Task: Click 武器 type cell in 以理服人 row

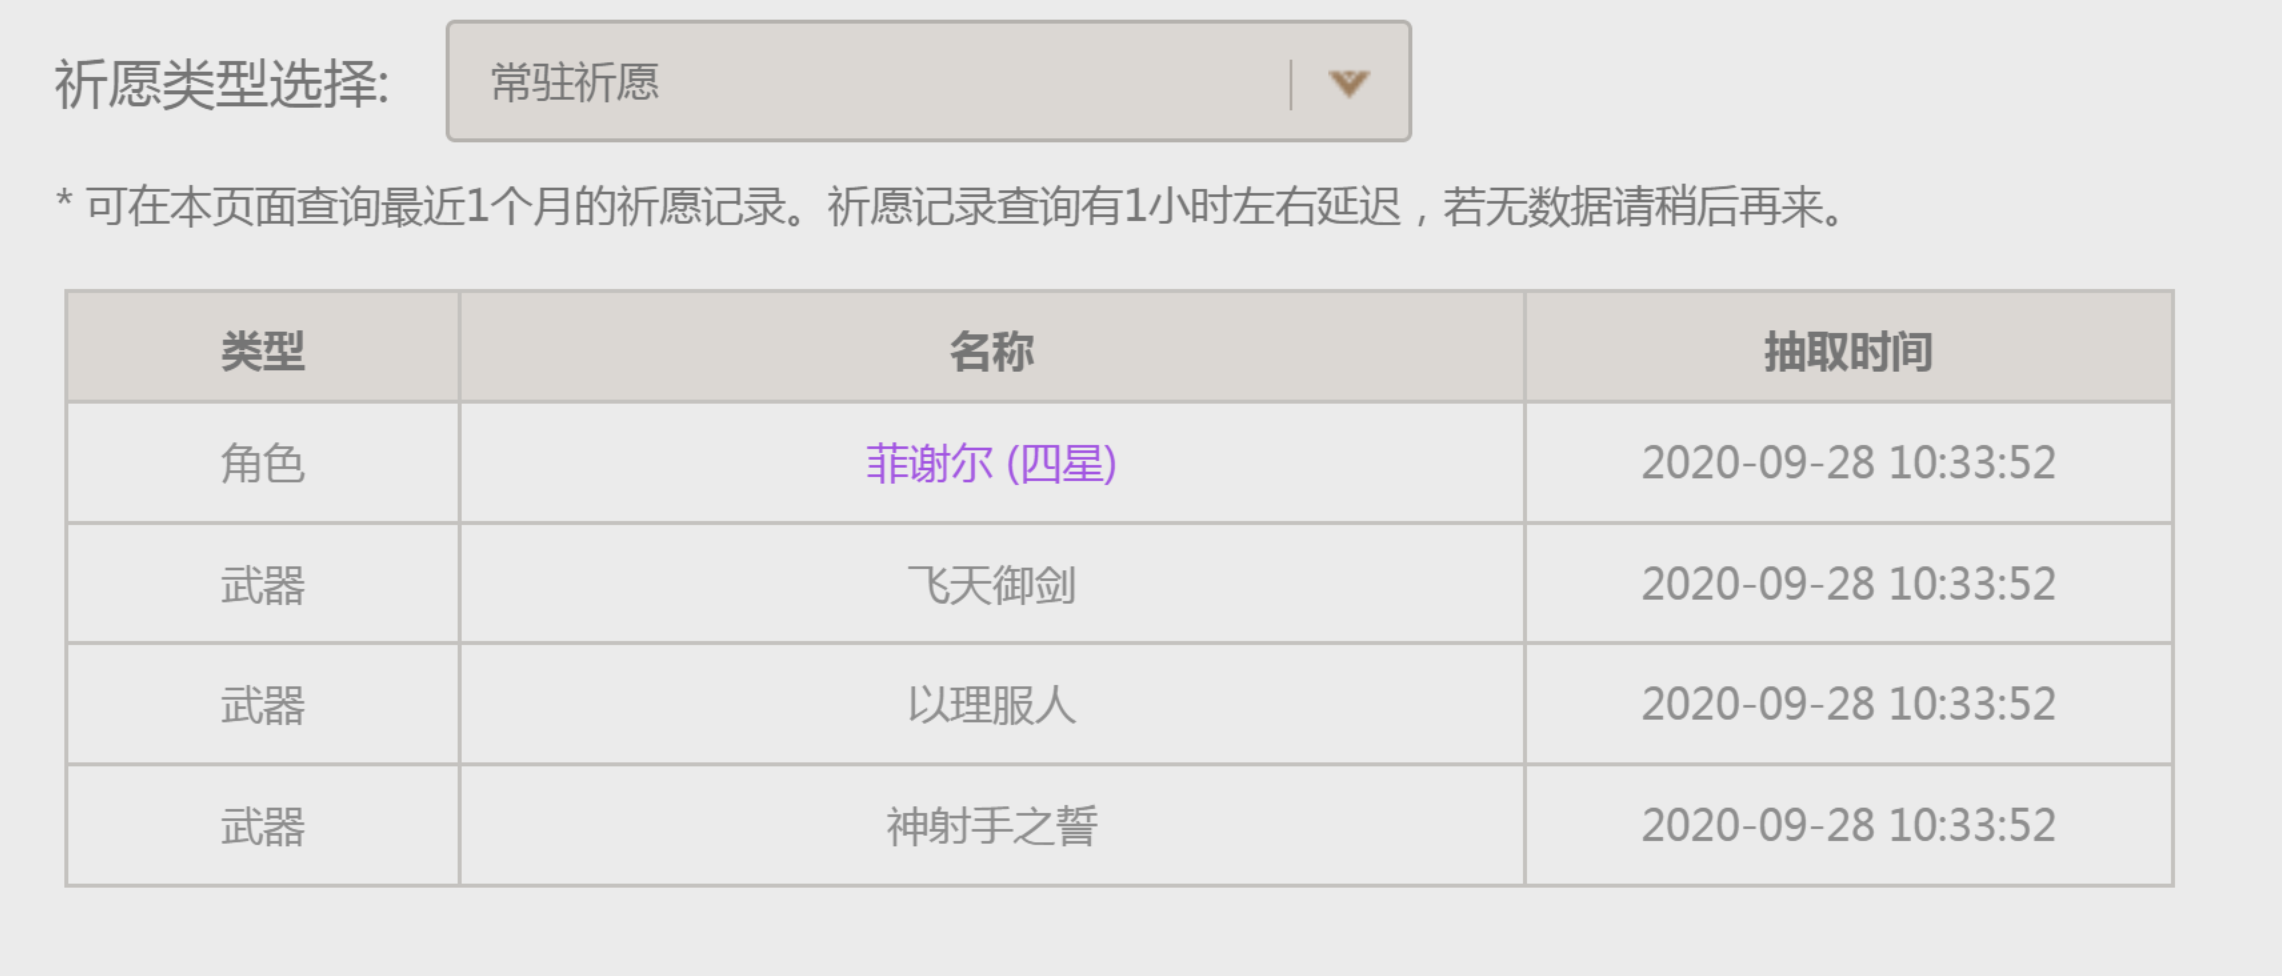Action: 263,705
